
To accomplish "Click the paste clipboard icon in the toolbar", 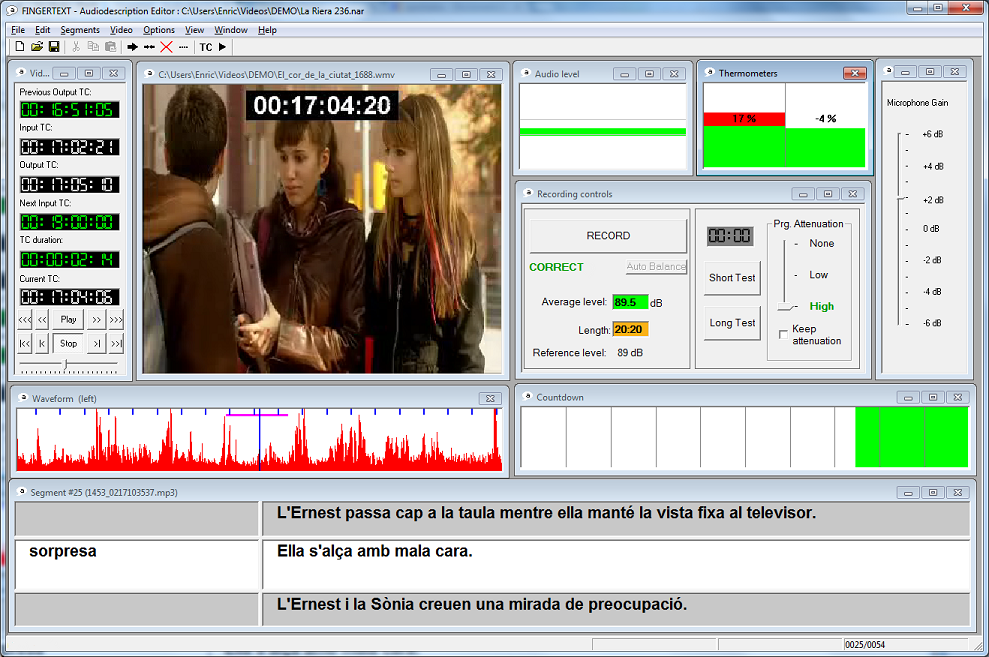I will [x=110, y=47].
